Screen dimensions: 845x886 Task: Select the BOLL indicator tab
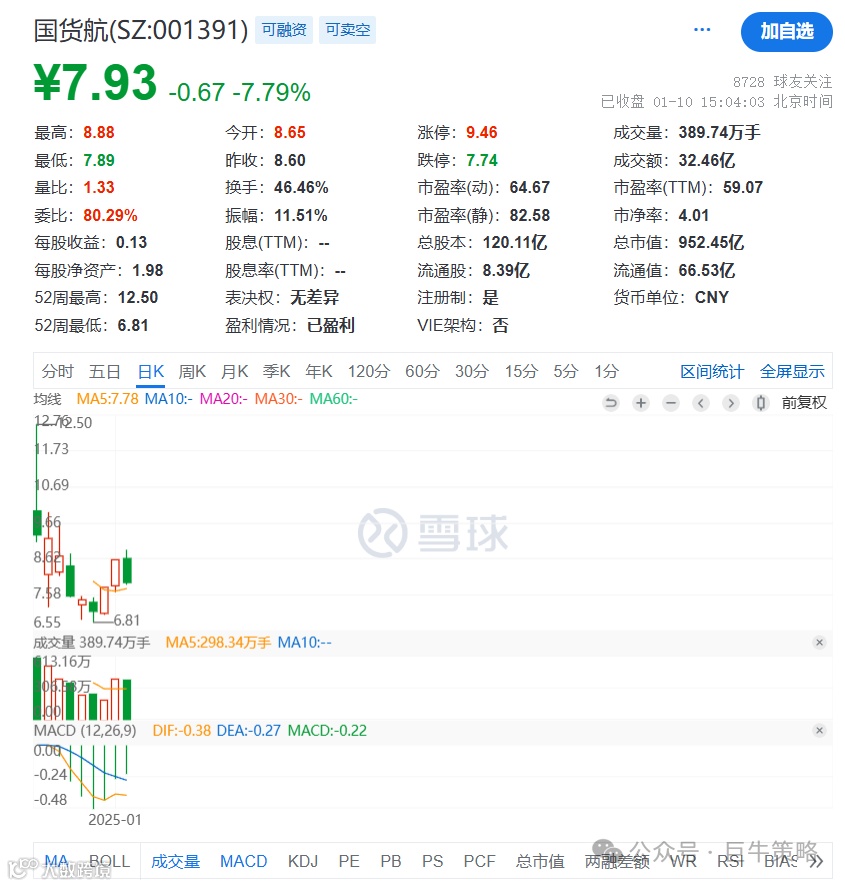110,861
